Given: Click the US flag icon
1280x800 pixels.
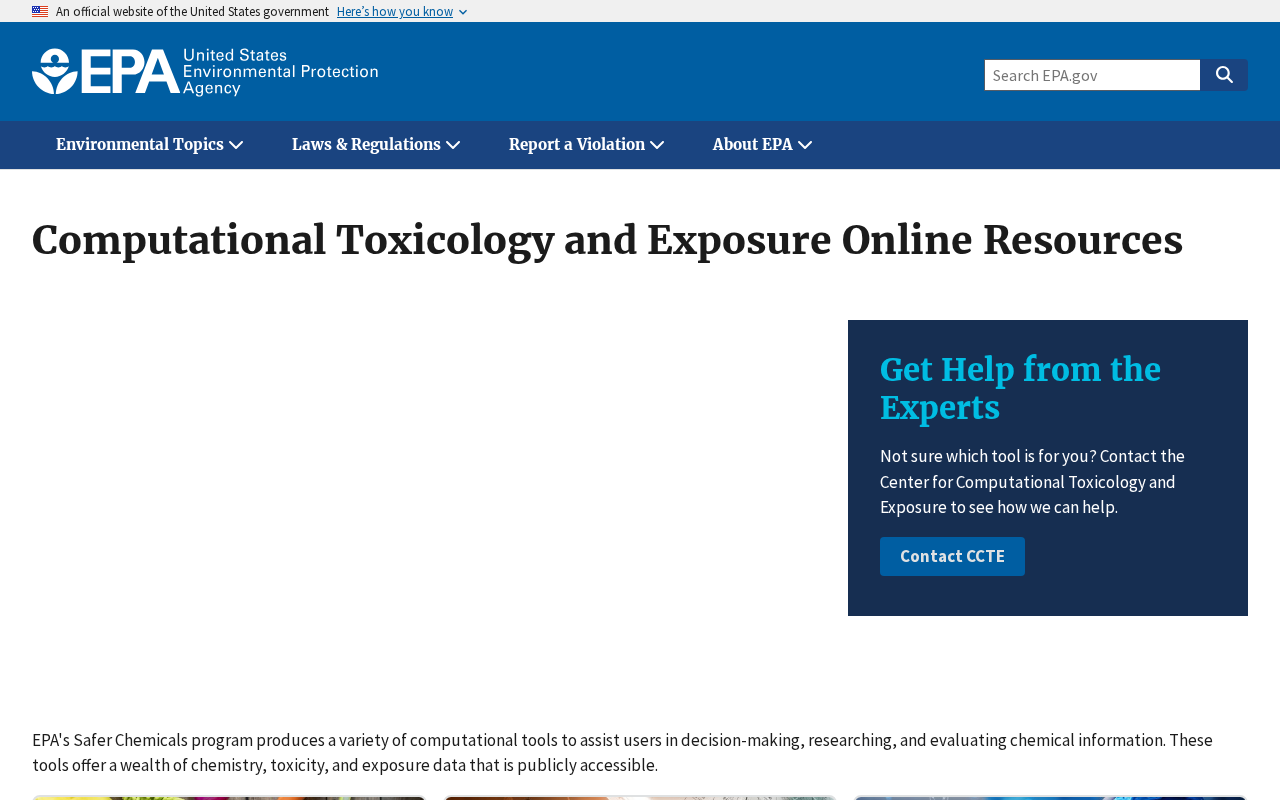Looking at the screenshot, I should coord(40,12).
